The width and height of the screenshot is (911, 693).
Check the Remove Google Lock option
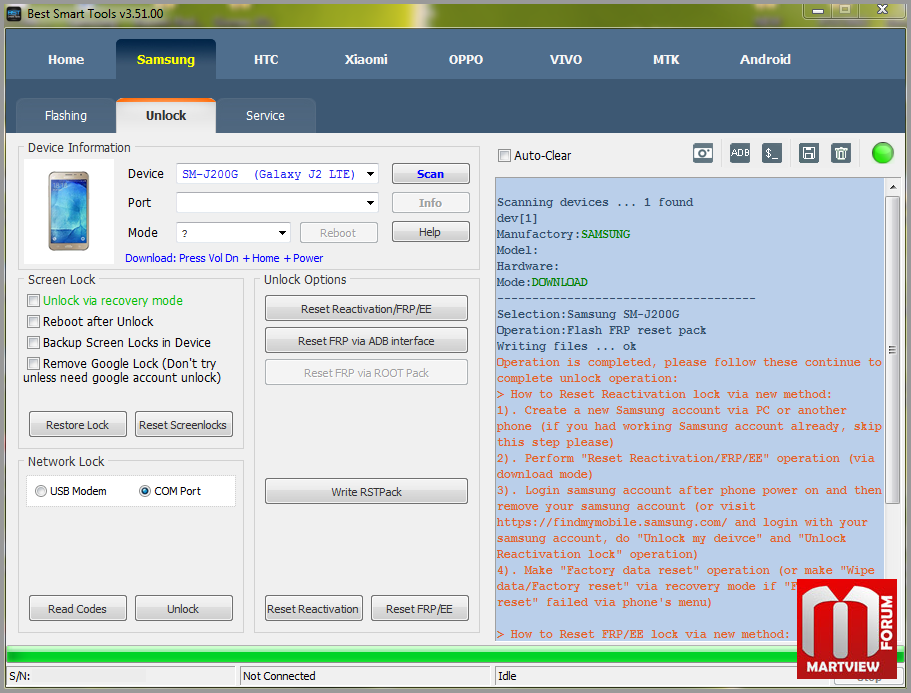click(34, 363)
